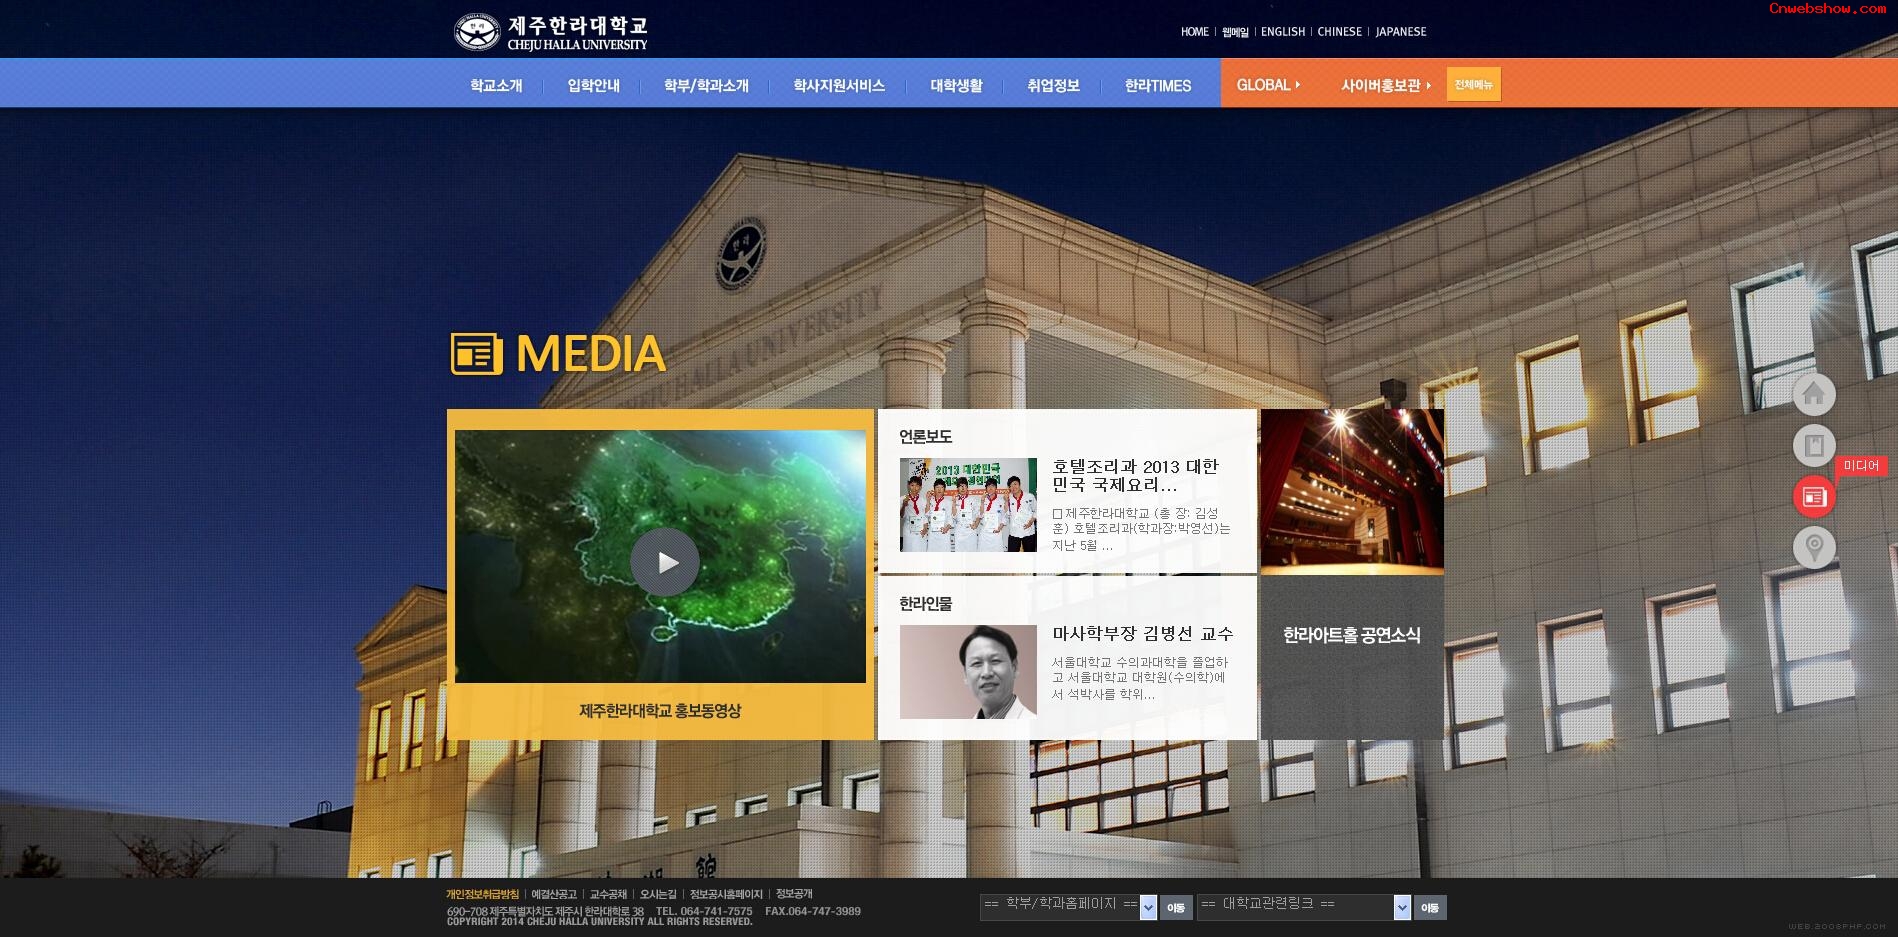Open 정보공시홈페이지 footer link
Viewport: 1898px width, 937px height.
coord(726,894)
